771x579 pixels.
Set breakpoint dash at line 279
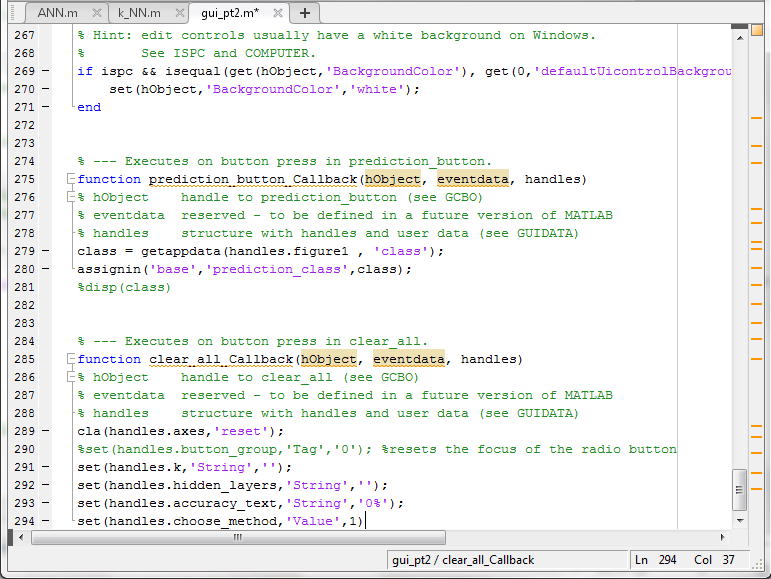coord(45,251)
